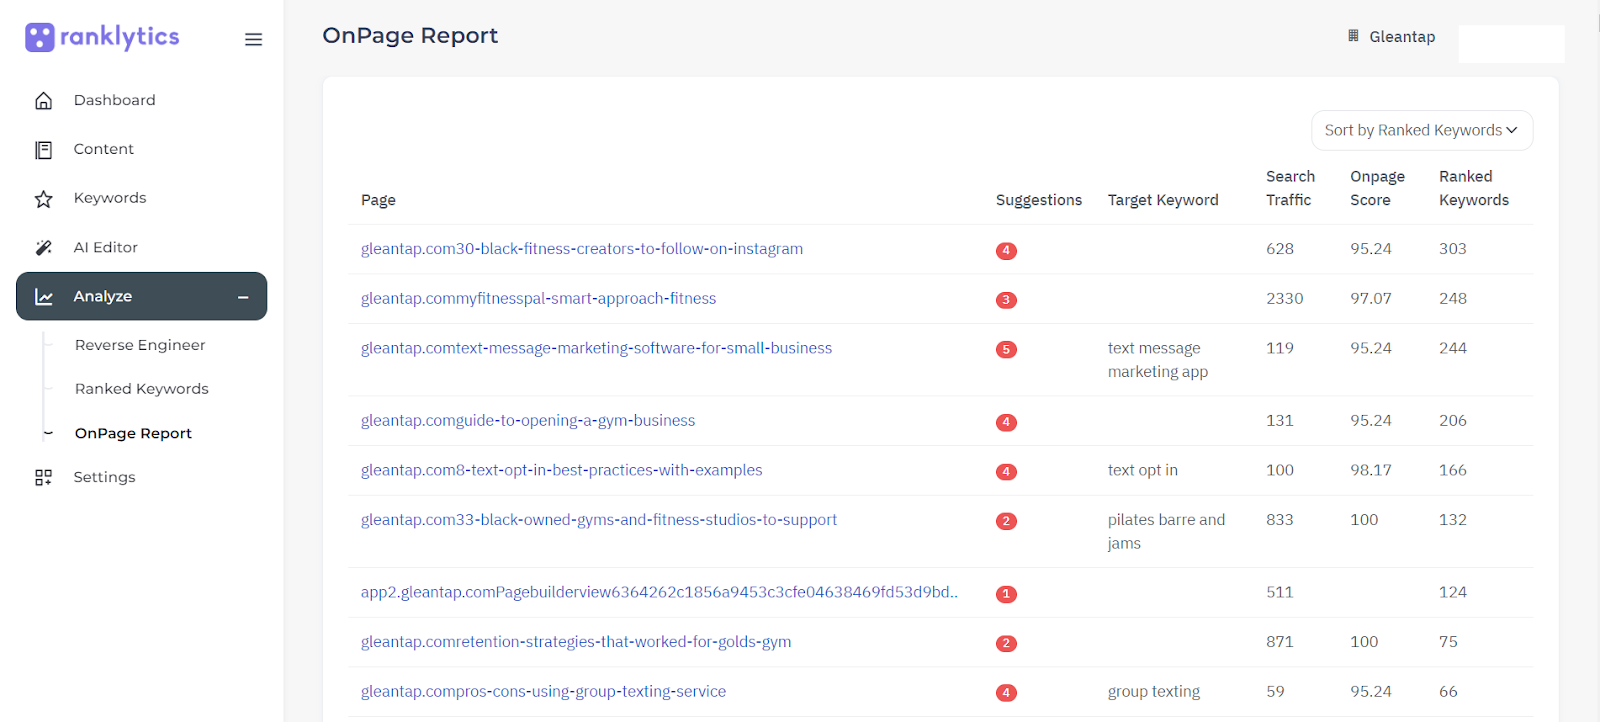Click the Onpage Score column header
The width and height of the screenshot is (1600, 722).
tap(1377, 188)
